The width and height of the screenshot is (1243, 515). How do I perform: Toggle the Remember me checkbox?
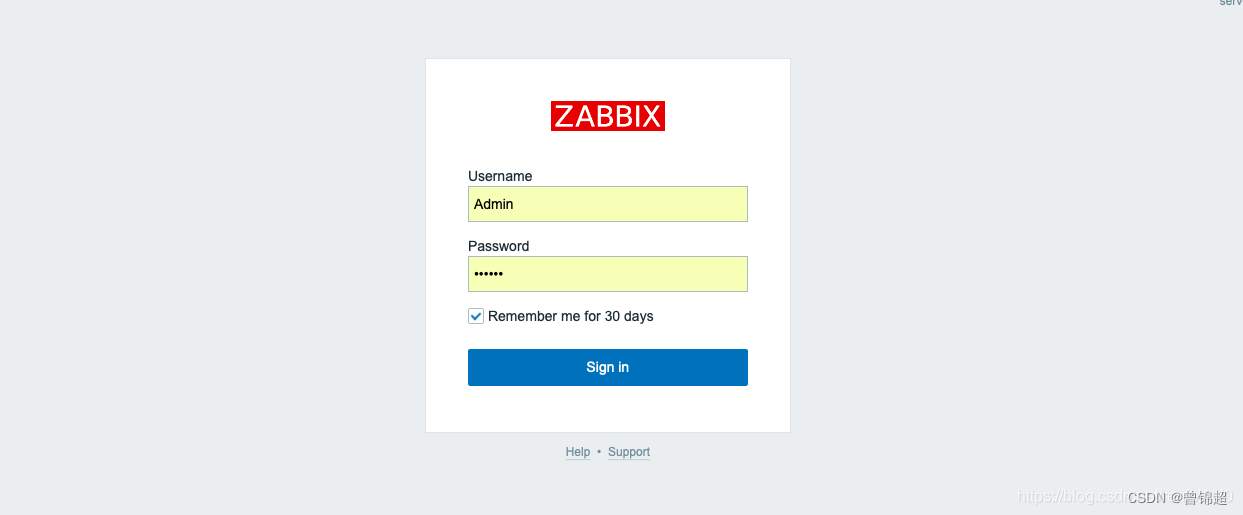476,316
